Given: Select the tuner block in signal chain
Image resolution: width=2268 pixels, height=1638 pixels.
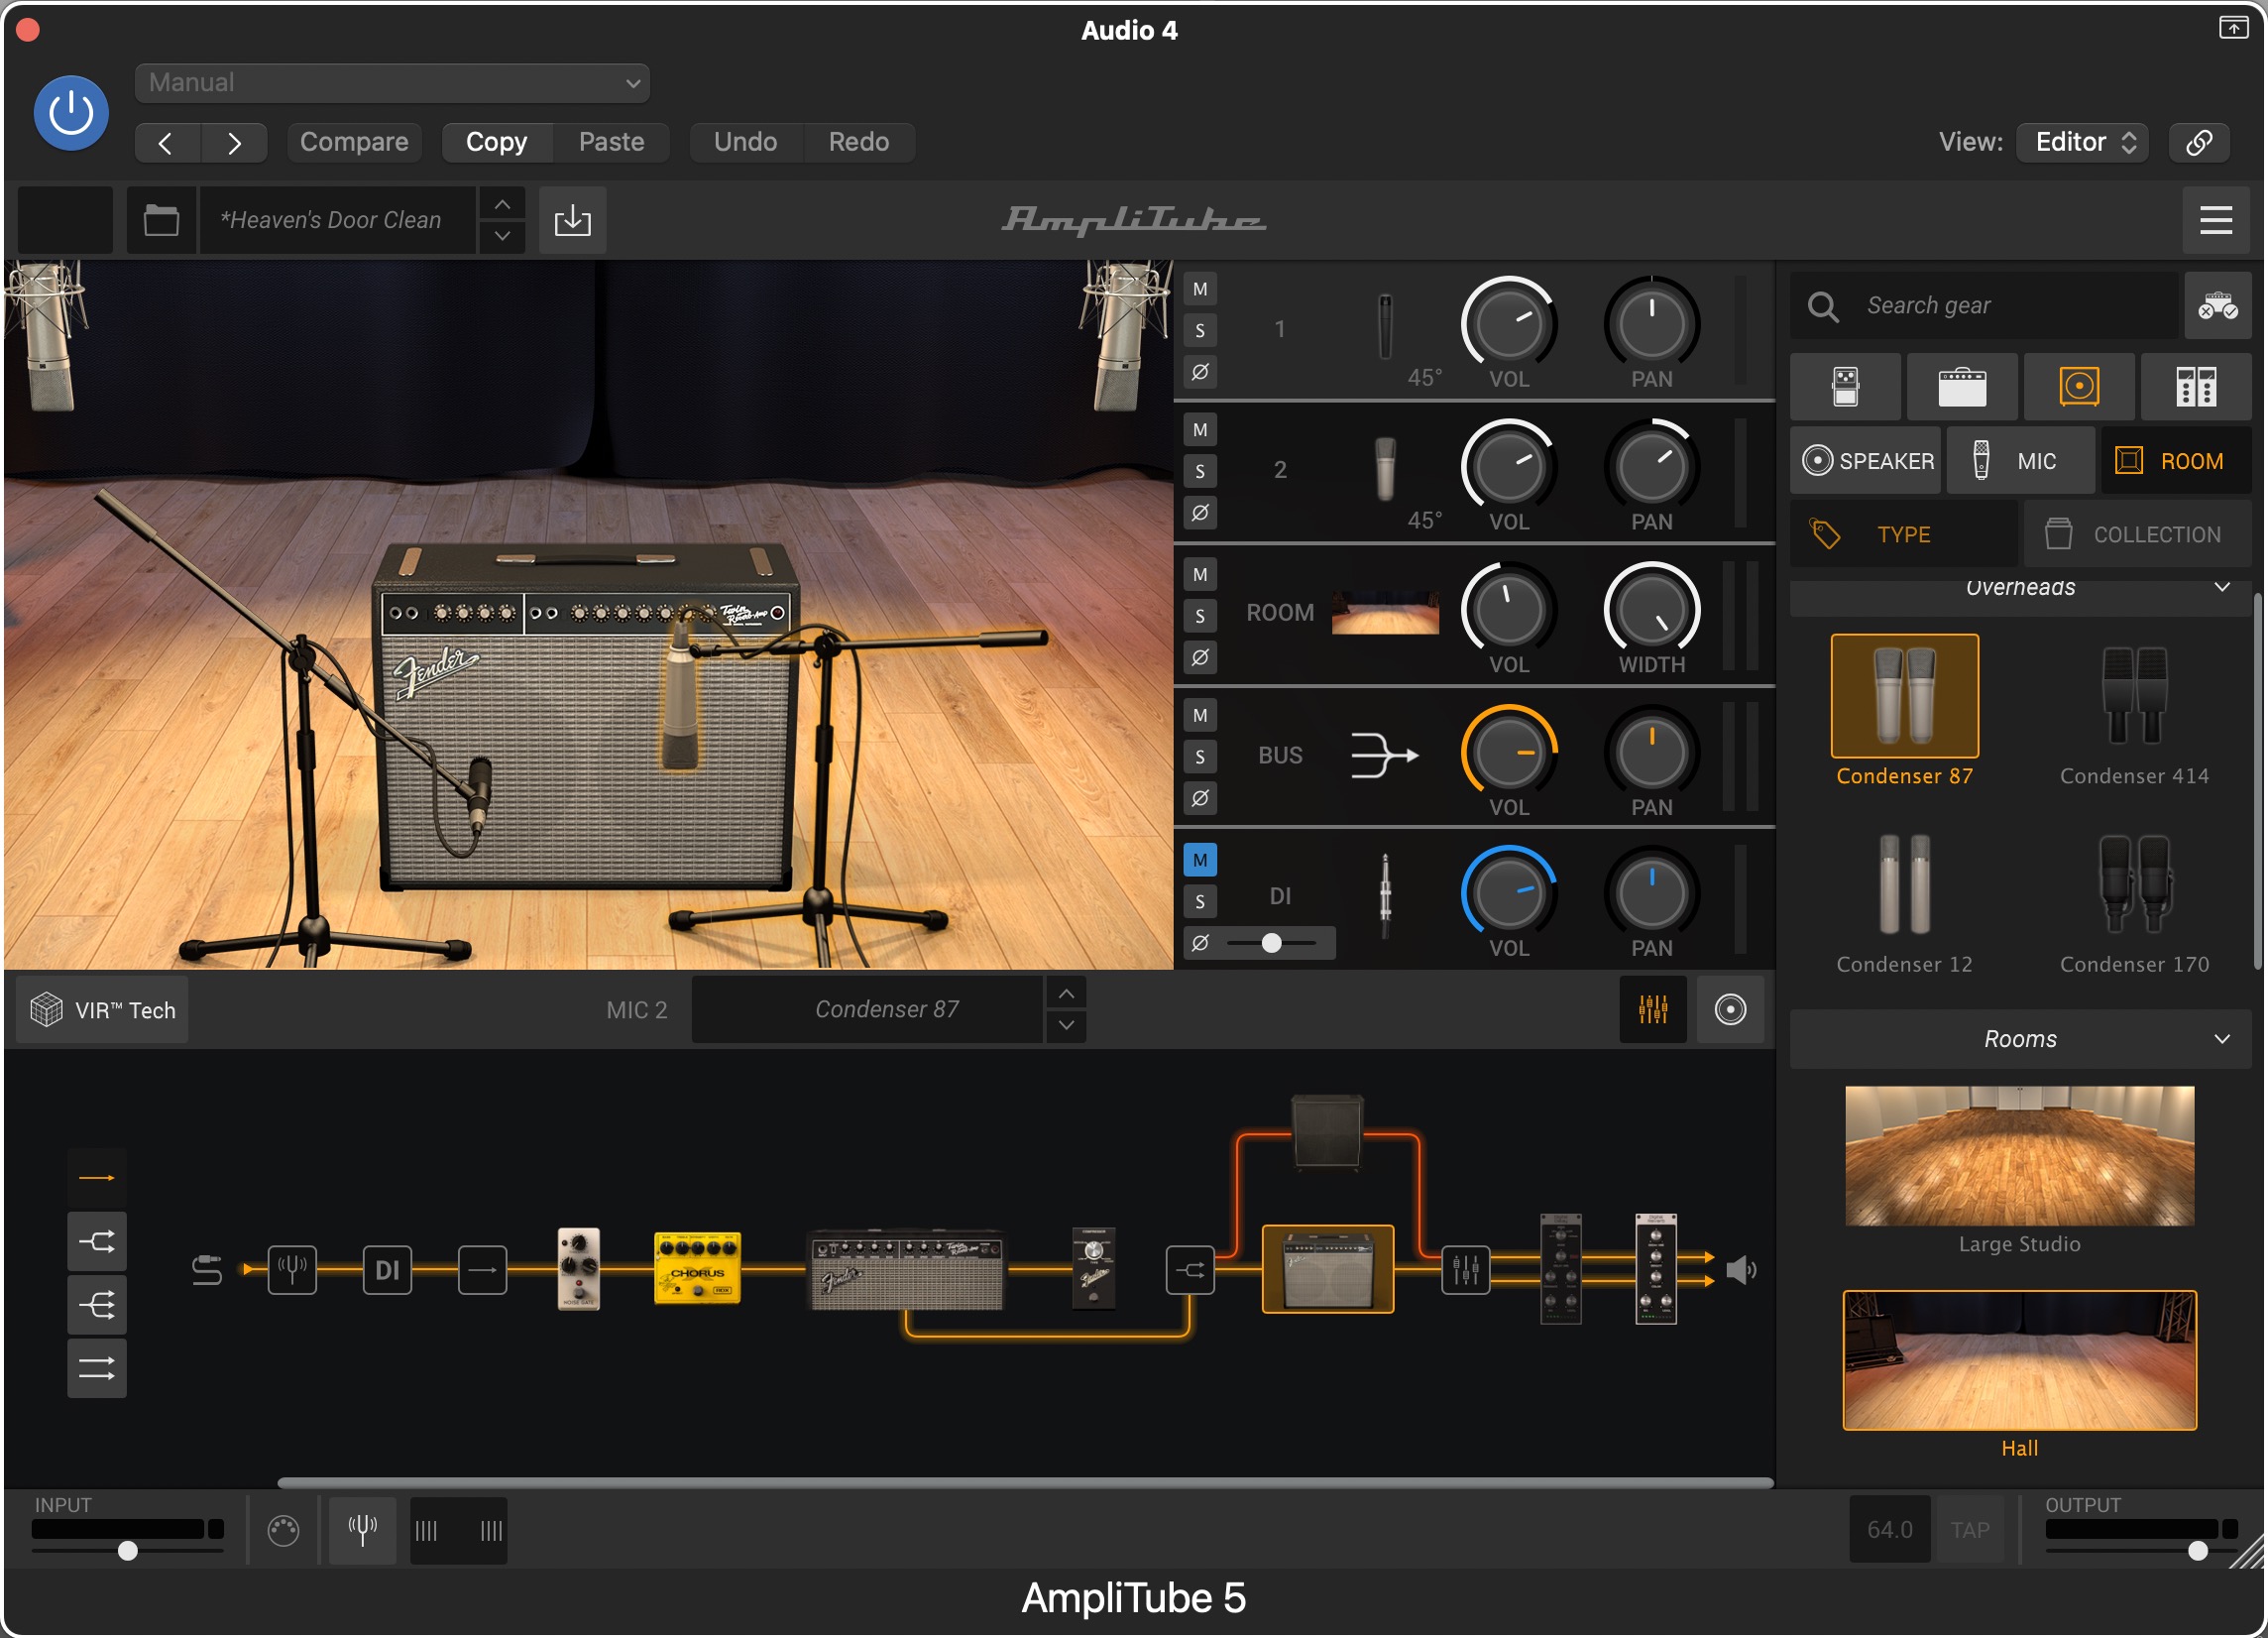Looking at the screenshot, I should click(292, 1270).
